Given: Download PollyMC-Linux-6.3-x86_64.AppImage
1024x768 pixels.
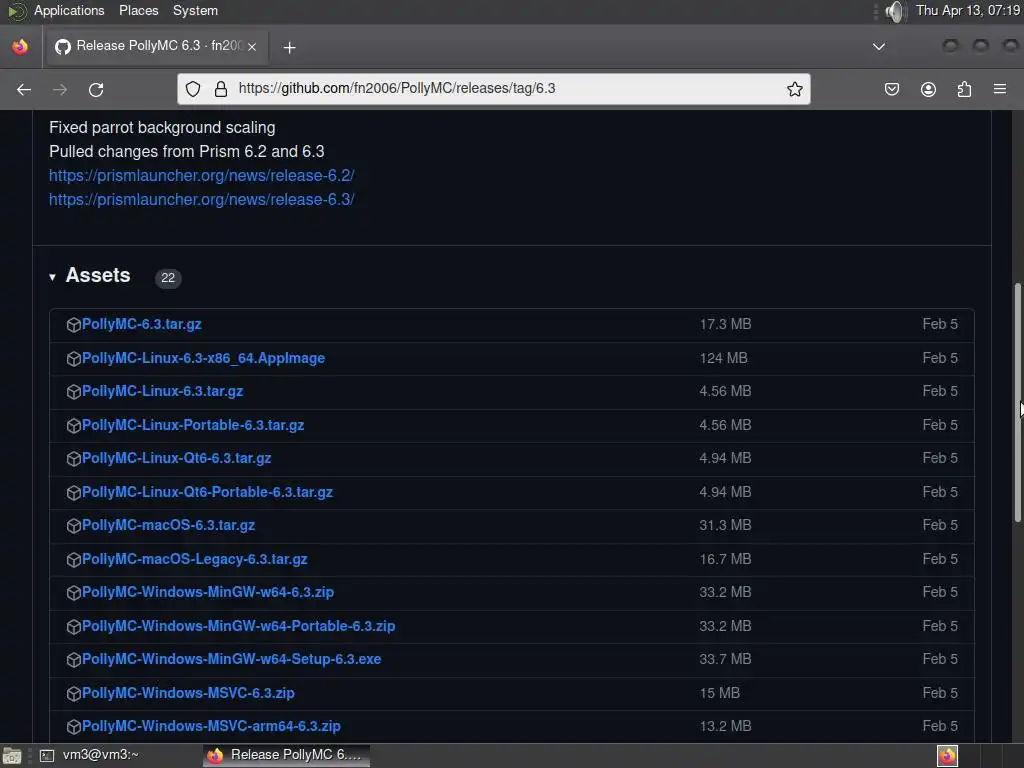Looking at the screenshot, I should tap(203, 359).
